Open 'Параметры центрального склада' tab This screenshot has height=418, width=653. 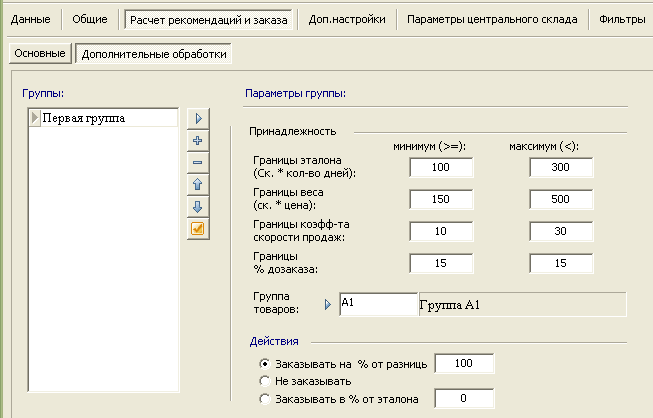pos(492,19)
